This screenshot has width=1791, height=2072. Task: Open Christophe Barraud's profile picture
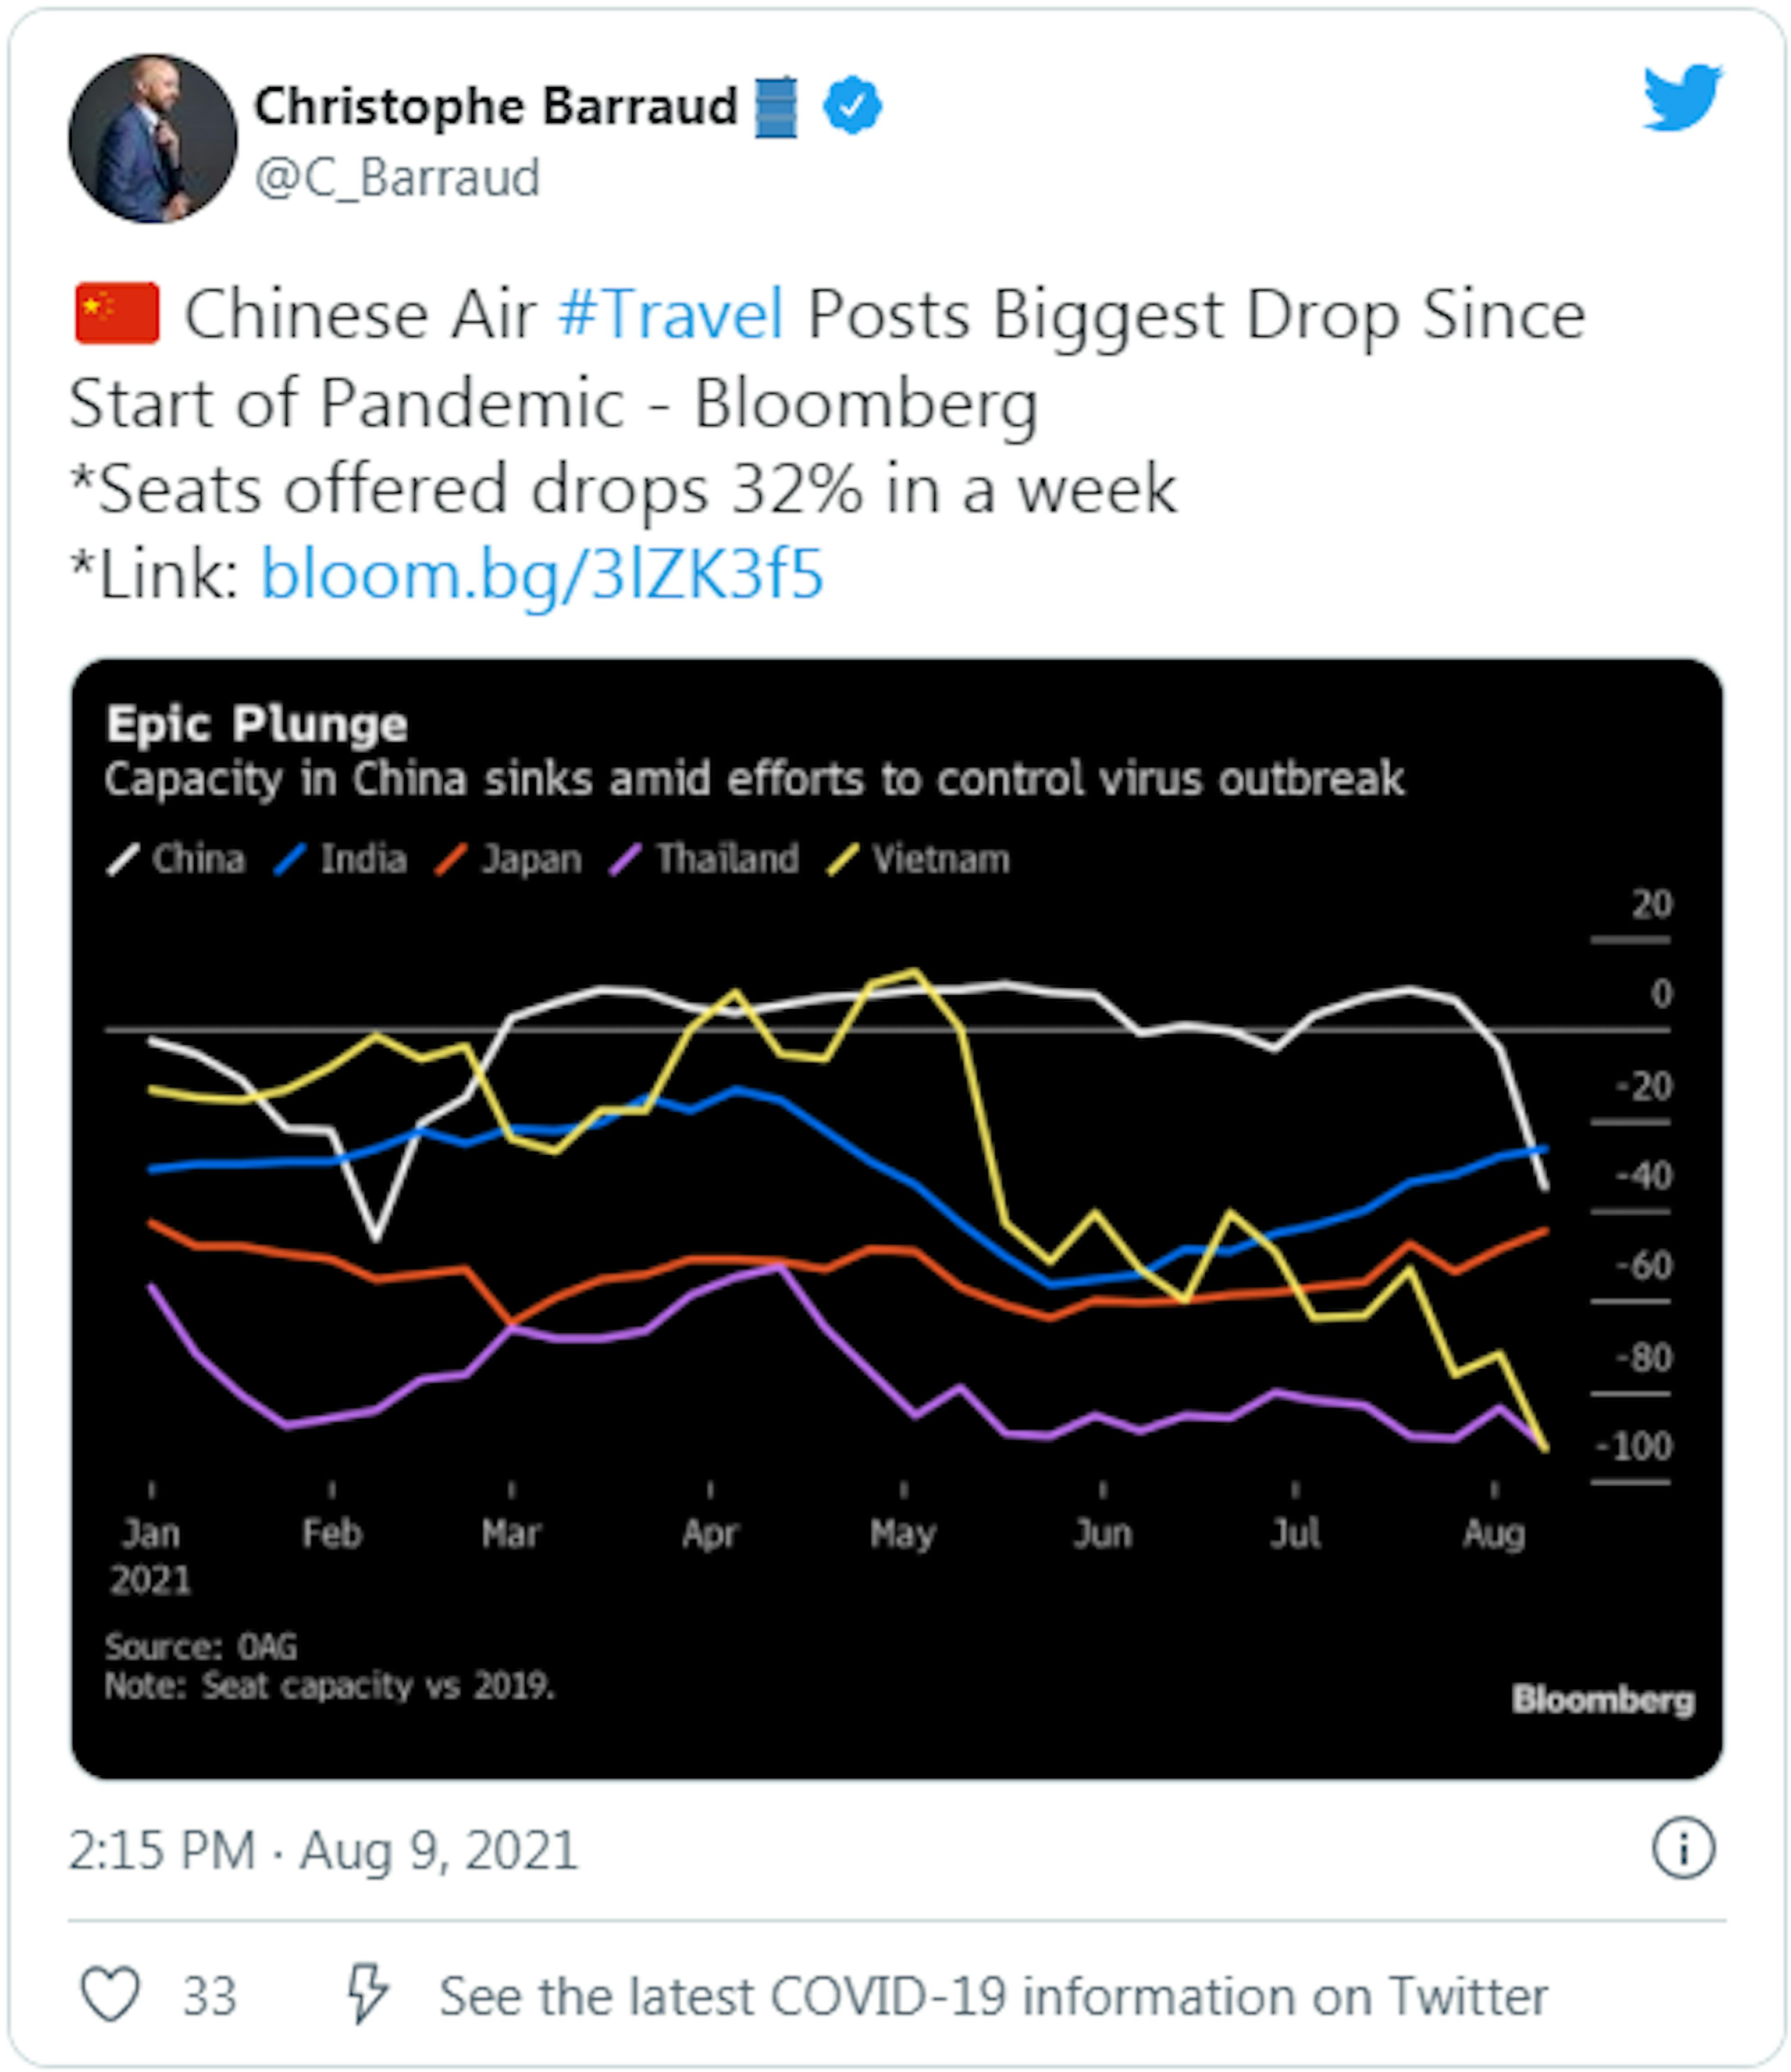point(153,139)
